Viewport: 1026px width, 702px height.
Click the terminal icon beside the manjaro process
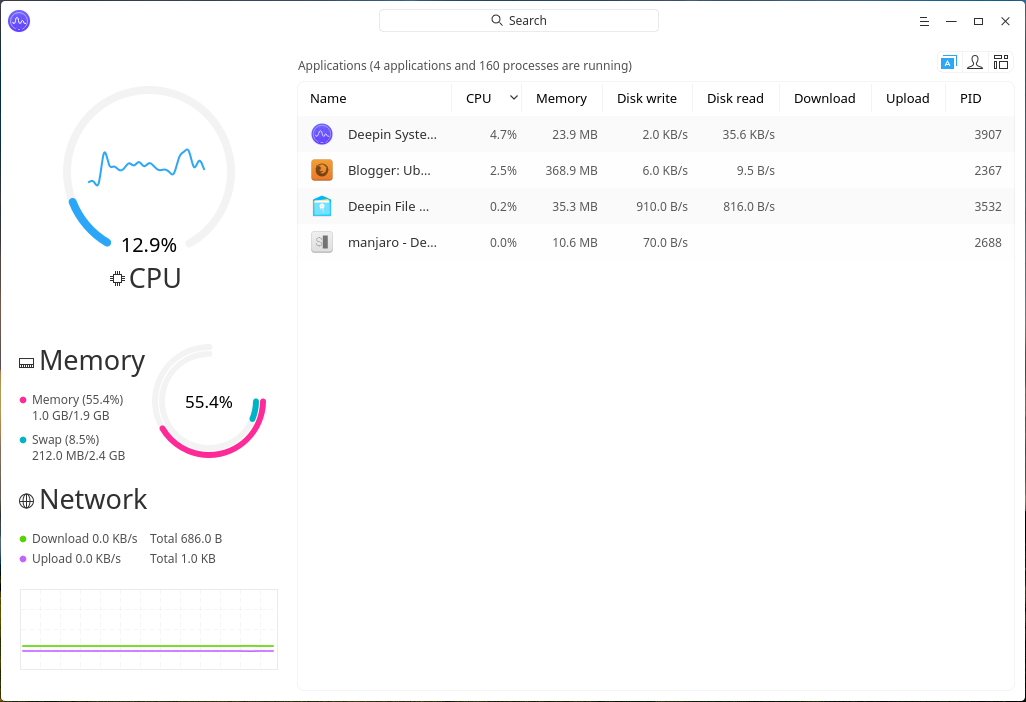pyautogui.click(x=322, y=242)
